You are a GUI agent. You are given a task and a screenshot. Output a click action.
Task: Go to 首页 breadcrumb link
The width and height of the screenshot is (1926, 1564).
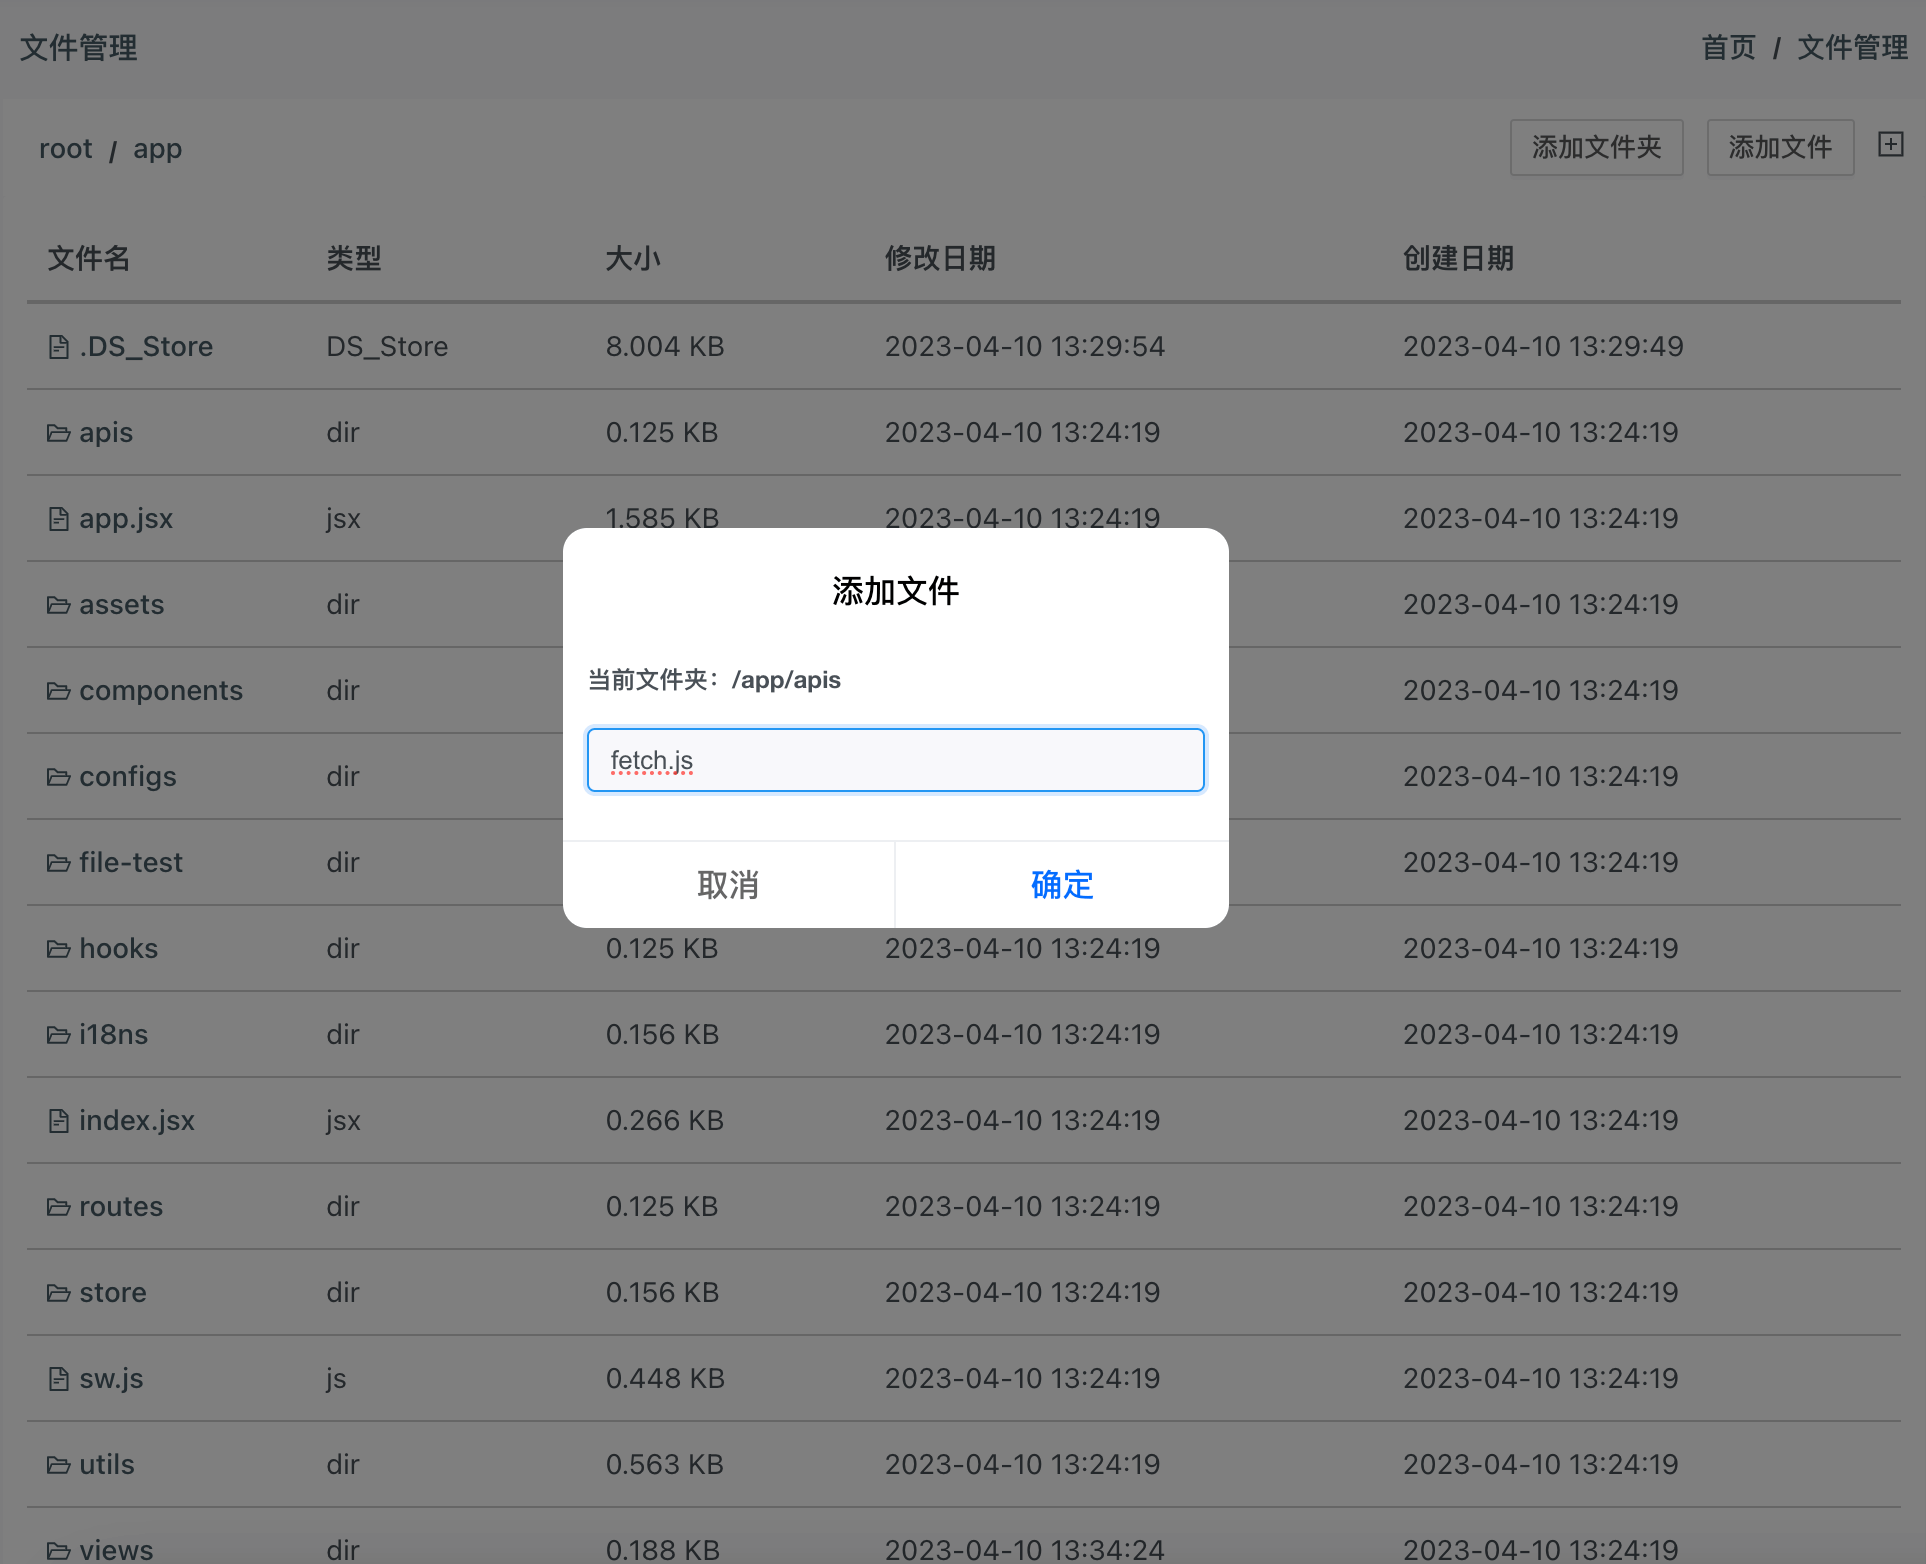(1728, 47)
